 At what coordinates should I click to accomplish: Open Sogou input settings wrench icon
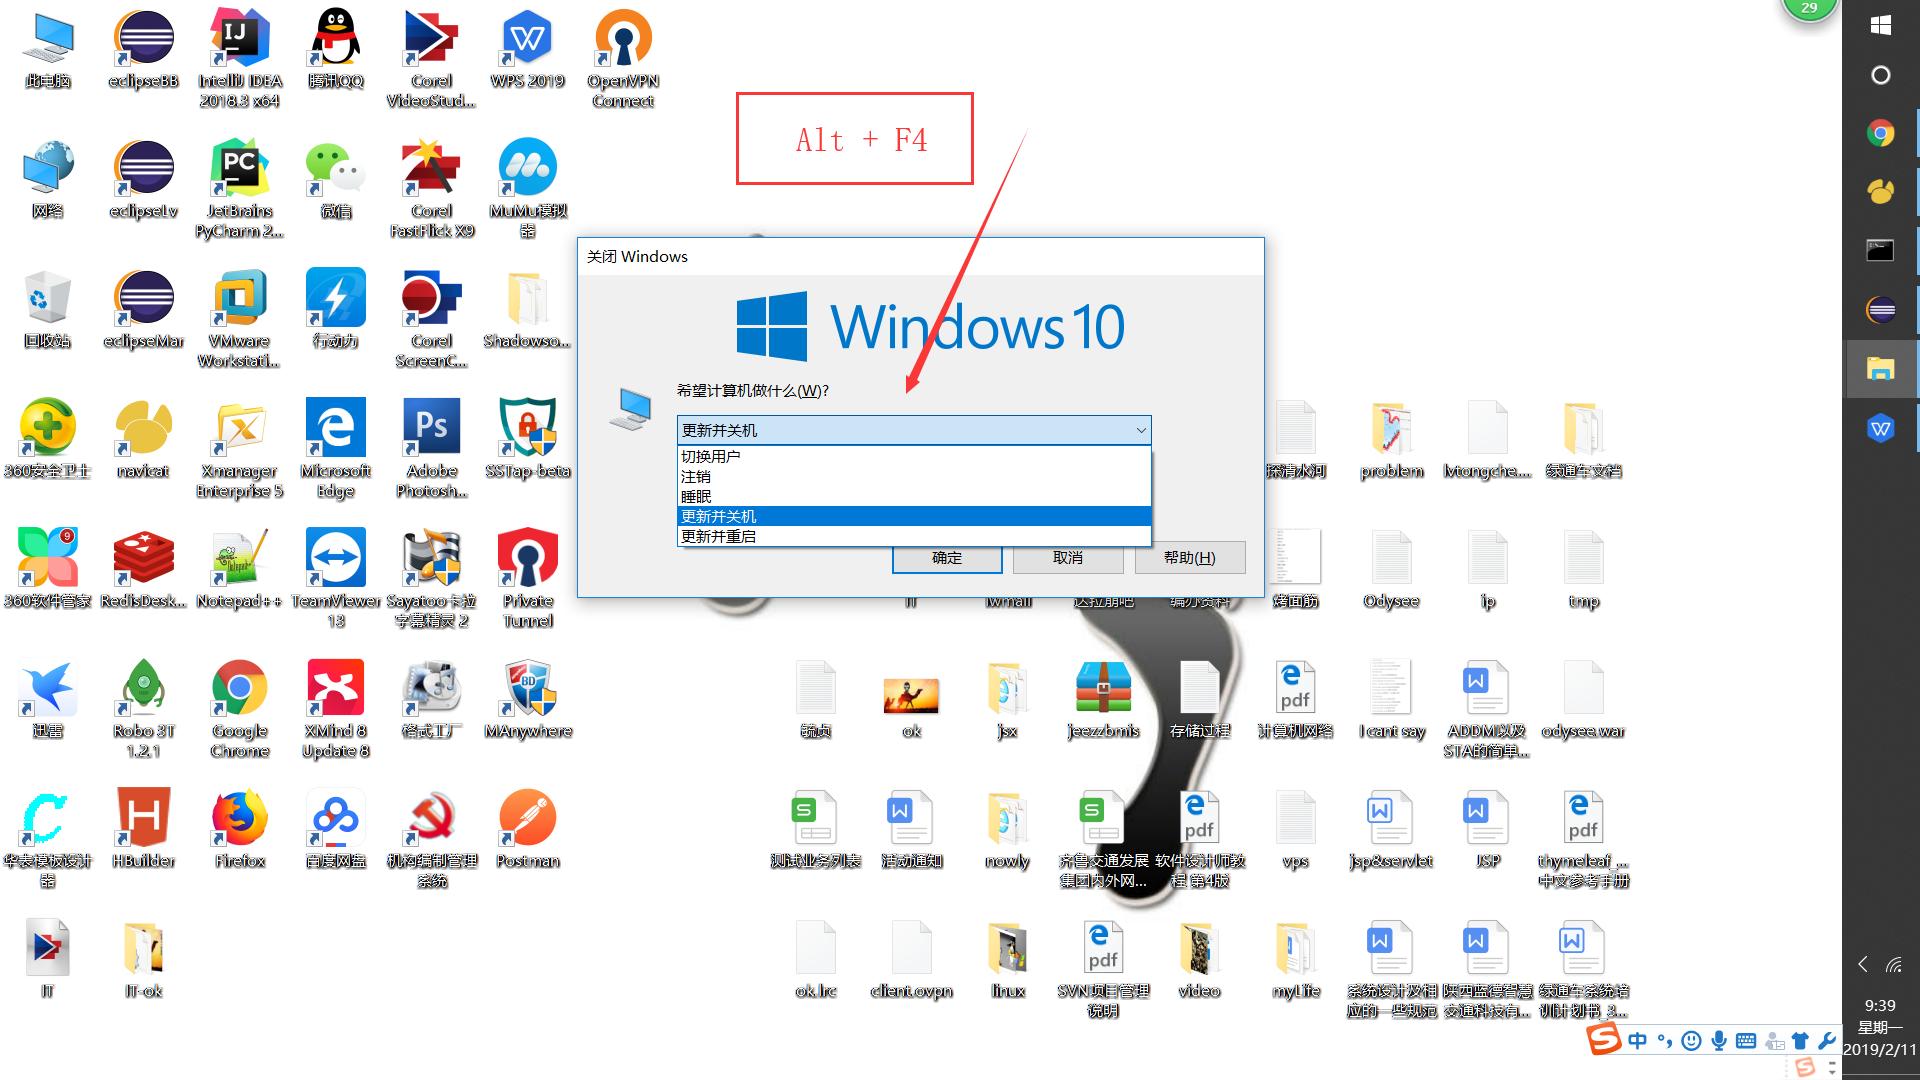pos(1827,1040)
